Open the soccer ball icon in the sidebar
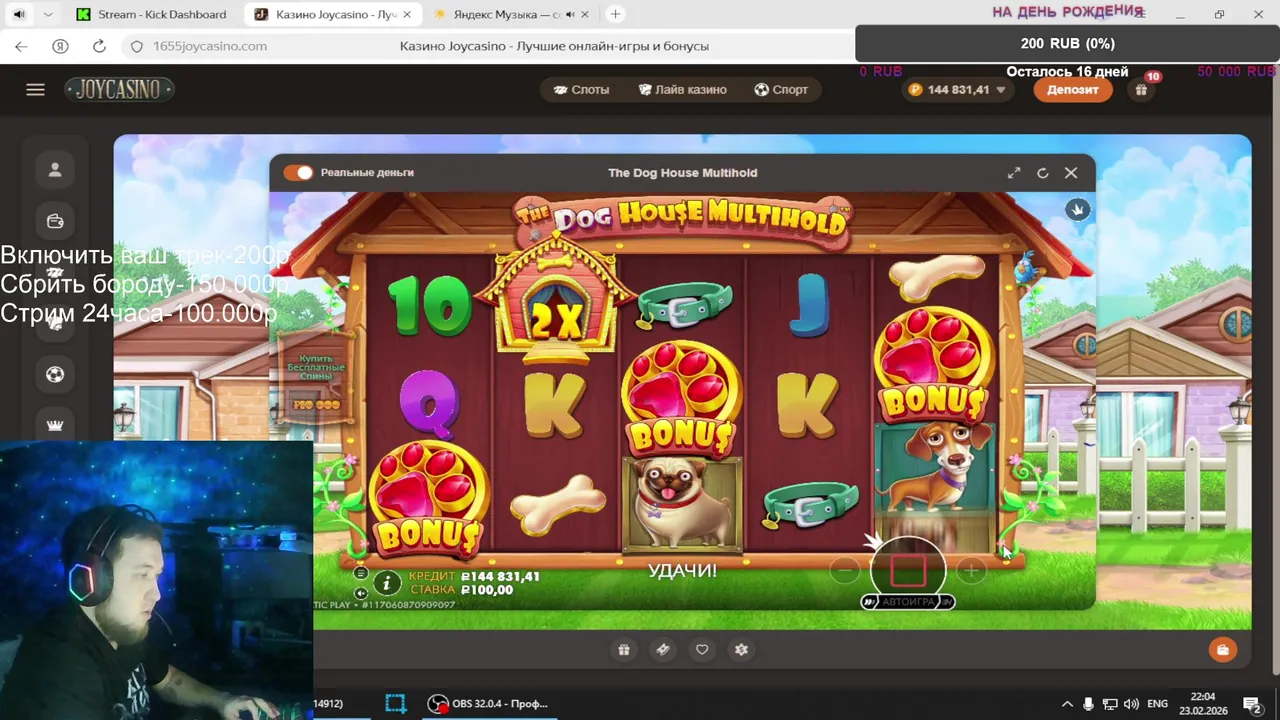 tap(55, 374)
